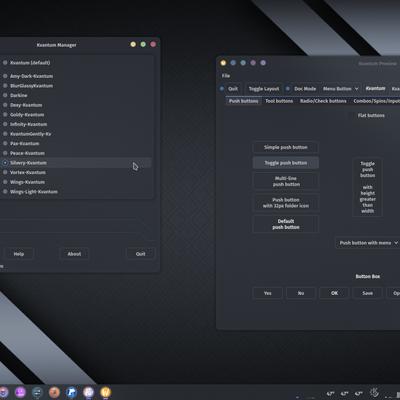Select the Amy-Dark-Kvantum theme
The width and height of the screenshot is (400, 400).
[31, 76]
